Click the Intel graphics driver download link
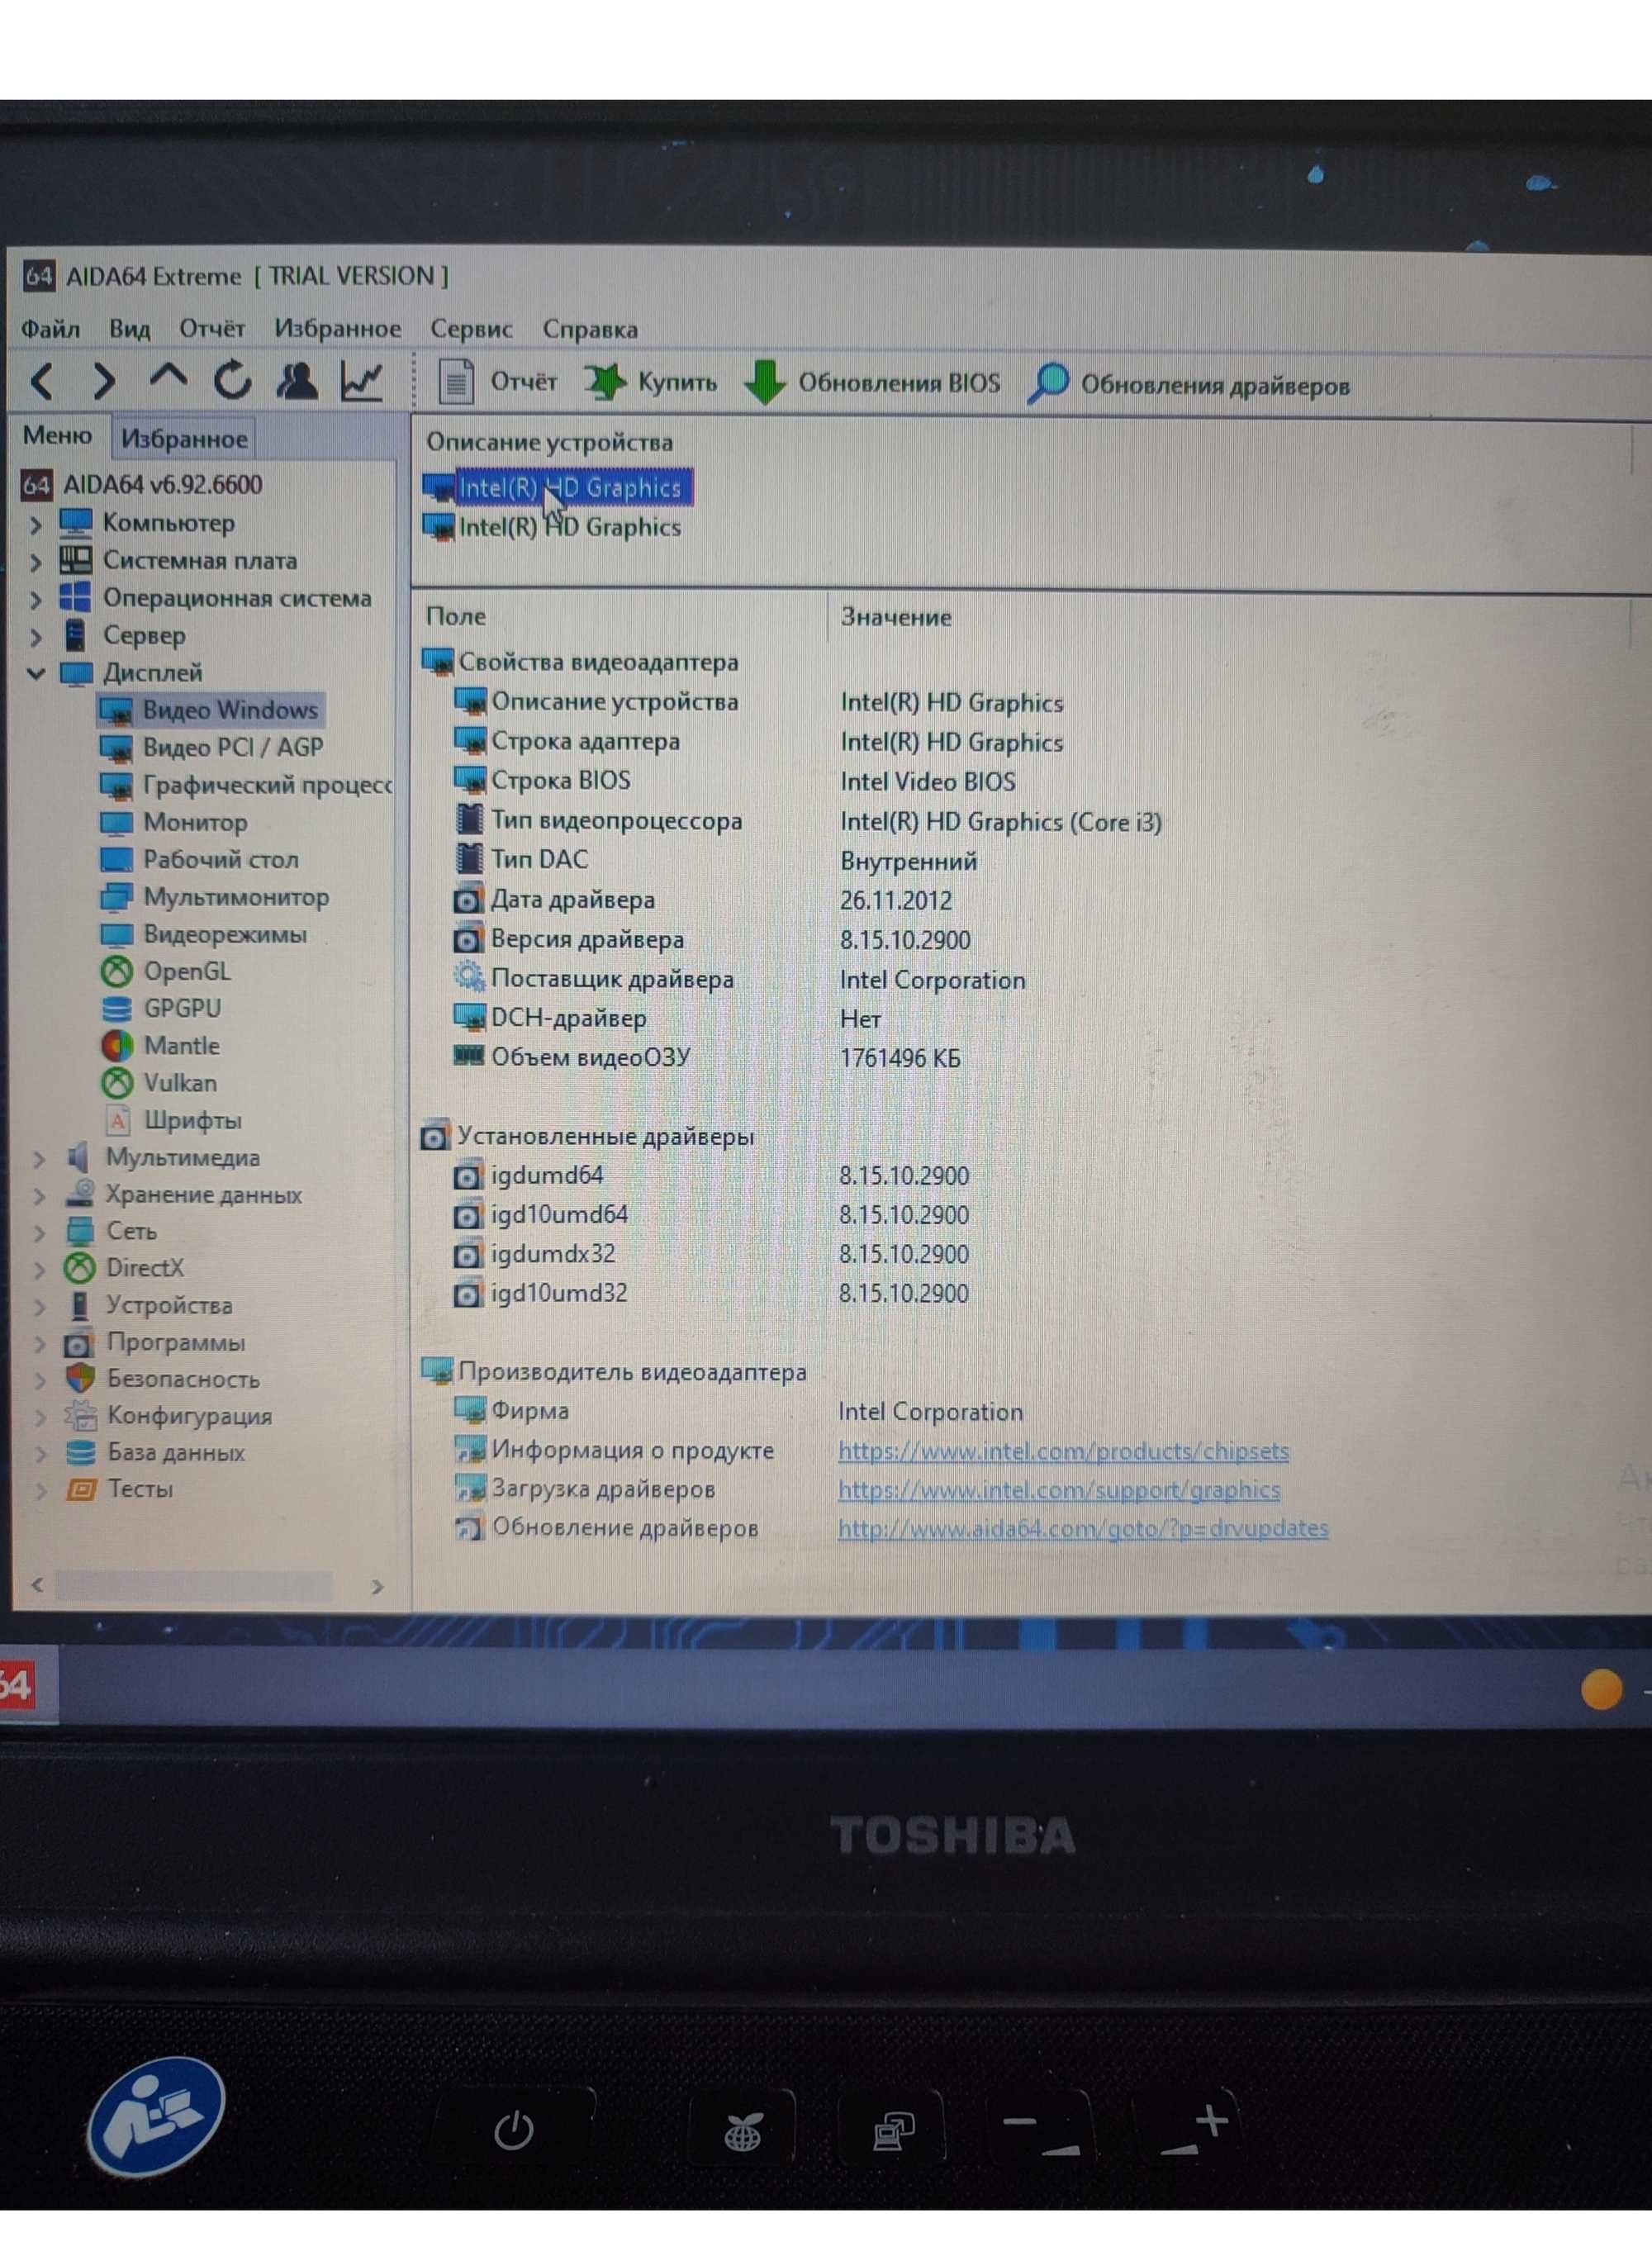Viewport: 1652px width, 2256px height. [1058, 1489]
